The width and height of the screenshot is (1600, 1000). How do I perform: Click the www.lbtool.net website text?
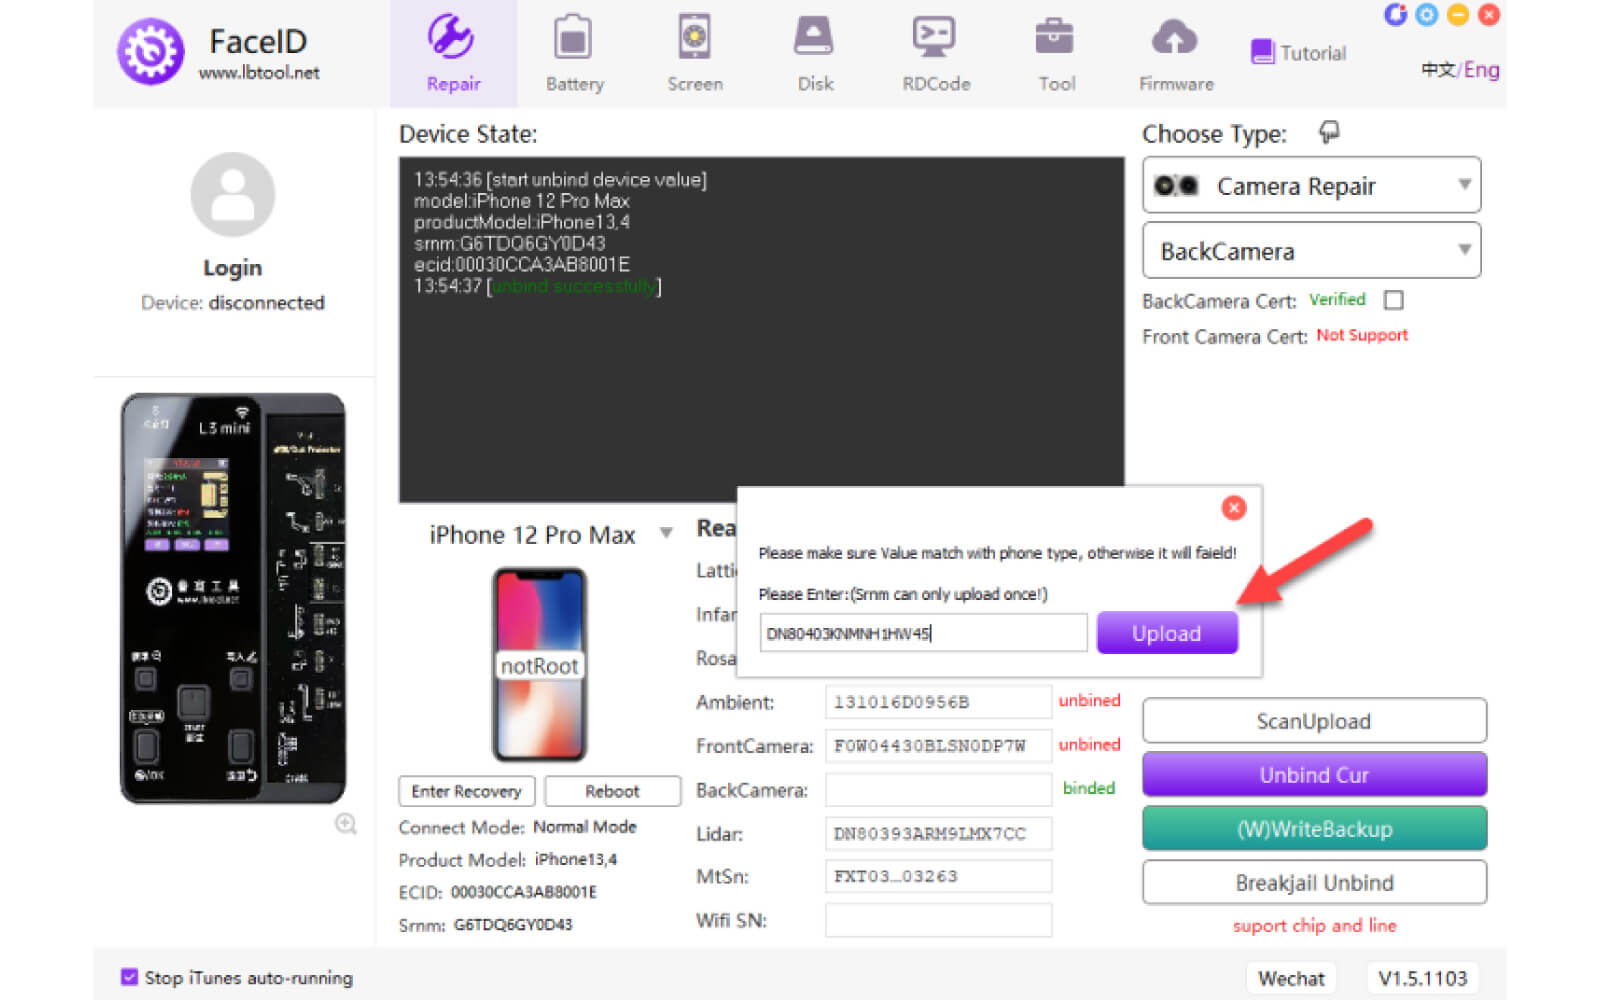pyautogui.click(x=259, y=73)
